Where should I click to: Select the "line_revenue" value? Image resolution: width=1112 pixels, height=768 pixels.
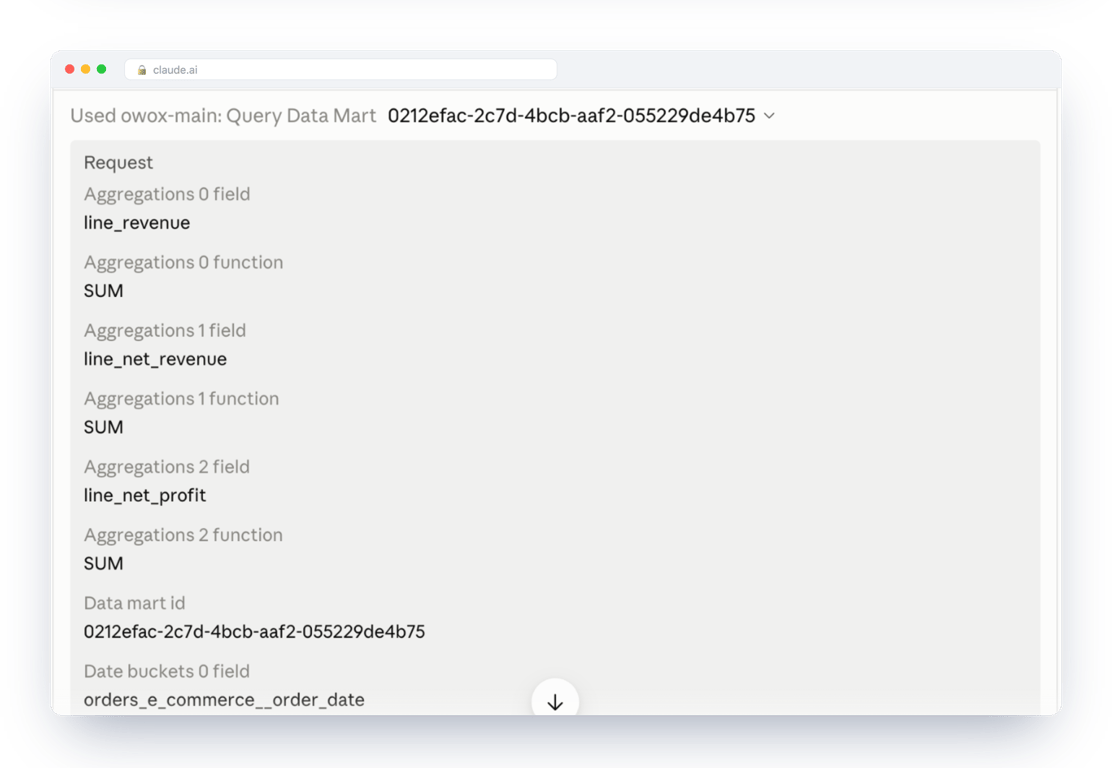coord(137,223)
